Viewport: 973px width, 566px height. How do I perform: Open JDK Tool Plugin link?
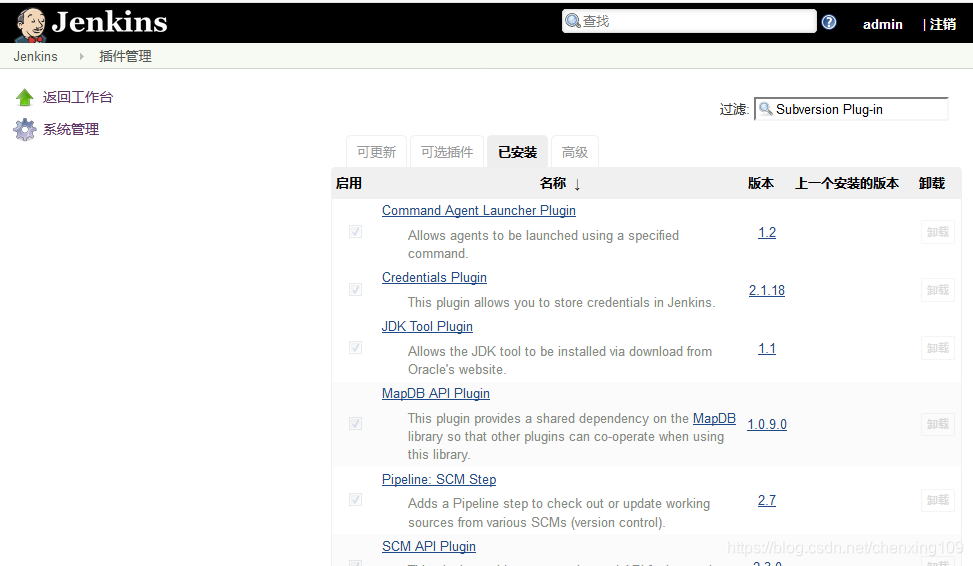pos(427,326)
